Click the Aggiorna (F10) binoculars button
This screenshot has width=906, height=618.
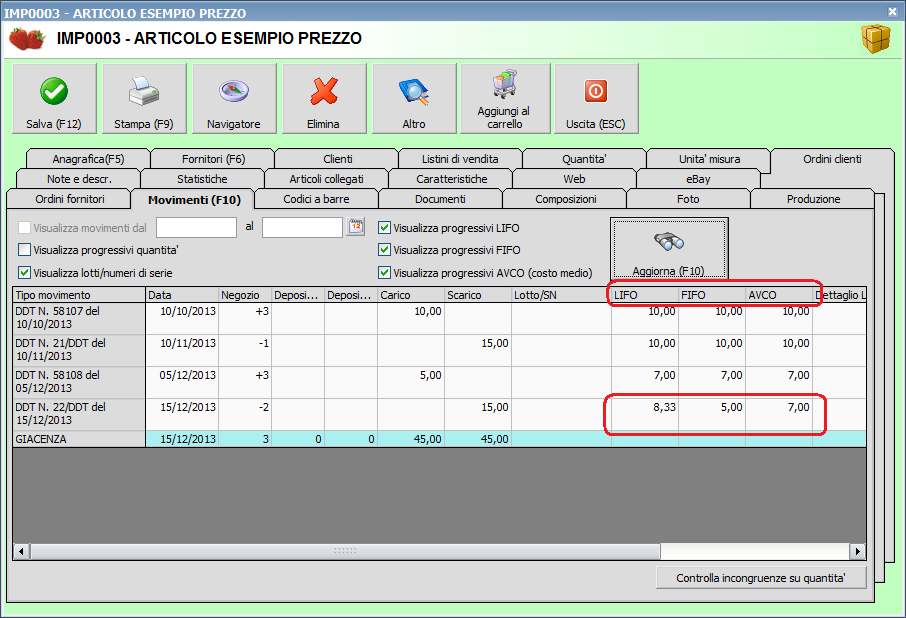click(x=669, y=248)
